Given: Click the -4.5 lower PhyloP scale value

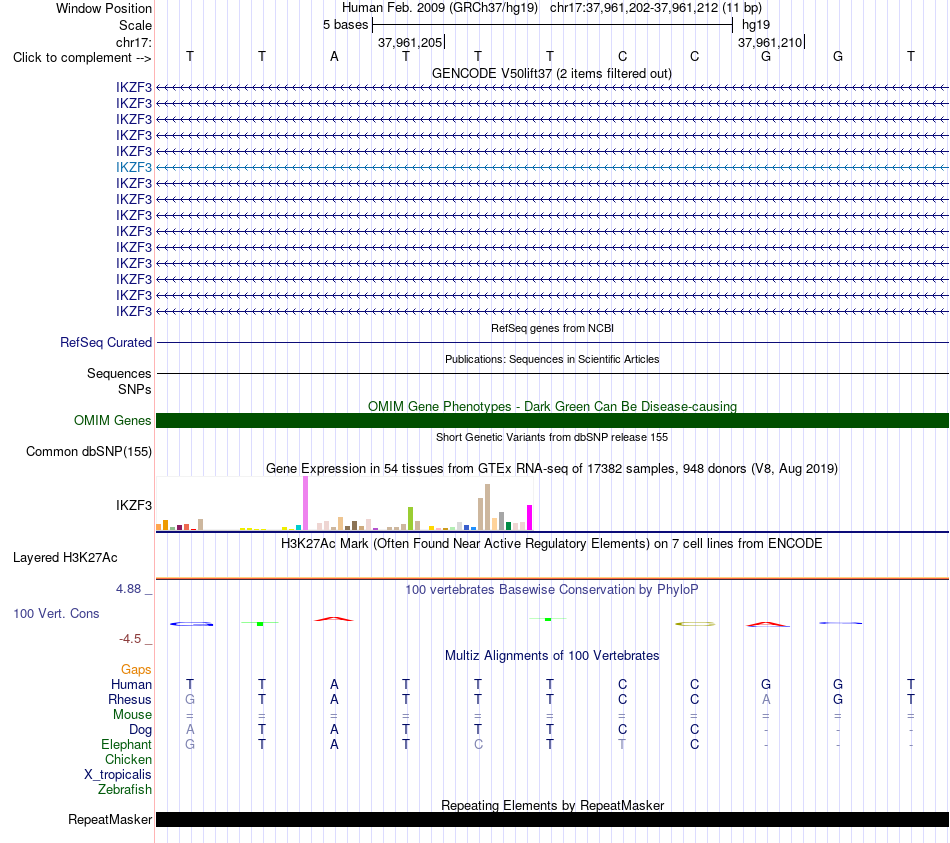Looking at the screenshot, I should click(x=130, y=639).
